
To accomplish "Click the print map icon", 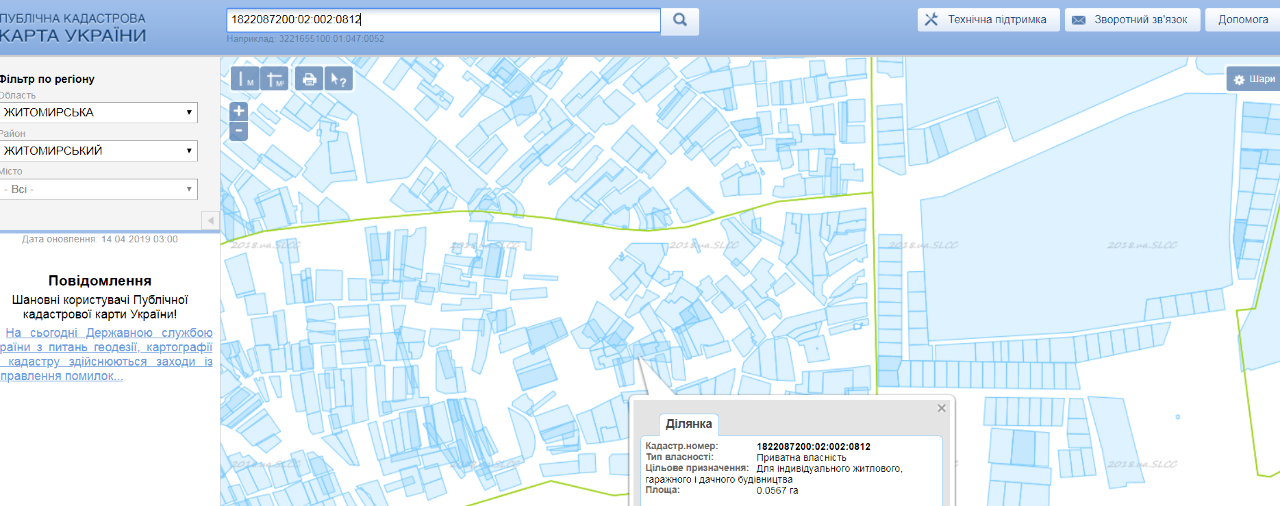I will pyautogui.click(x=310, y=79).
